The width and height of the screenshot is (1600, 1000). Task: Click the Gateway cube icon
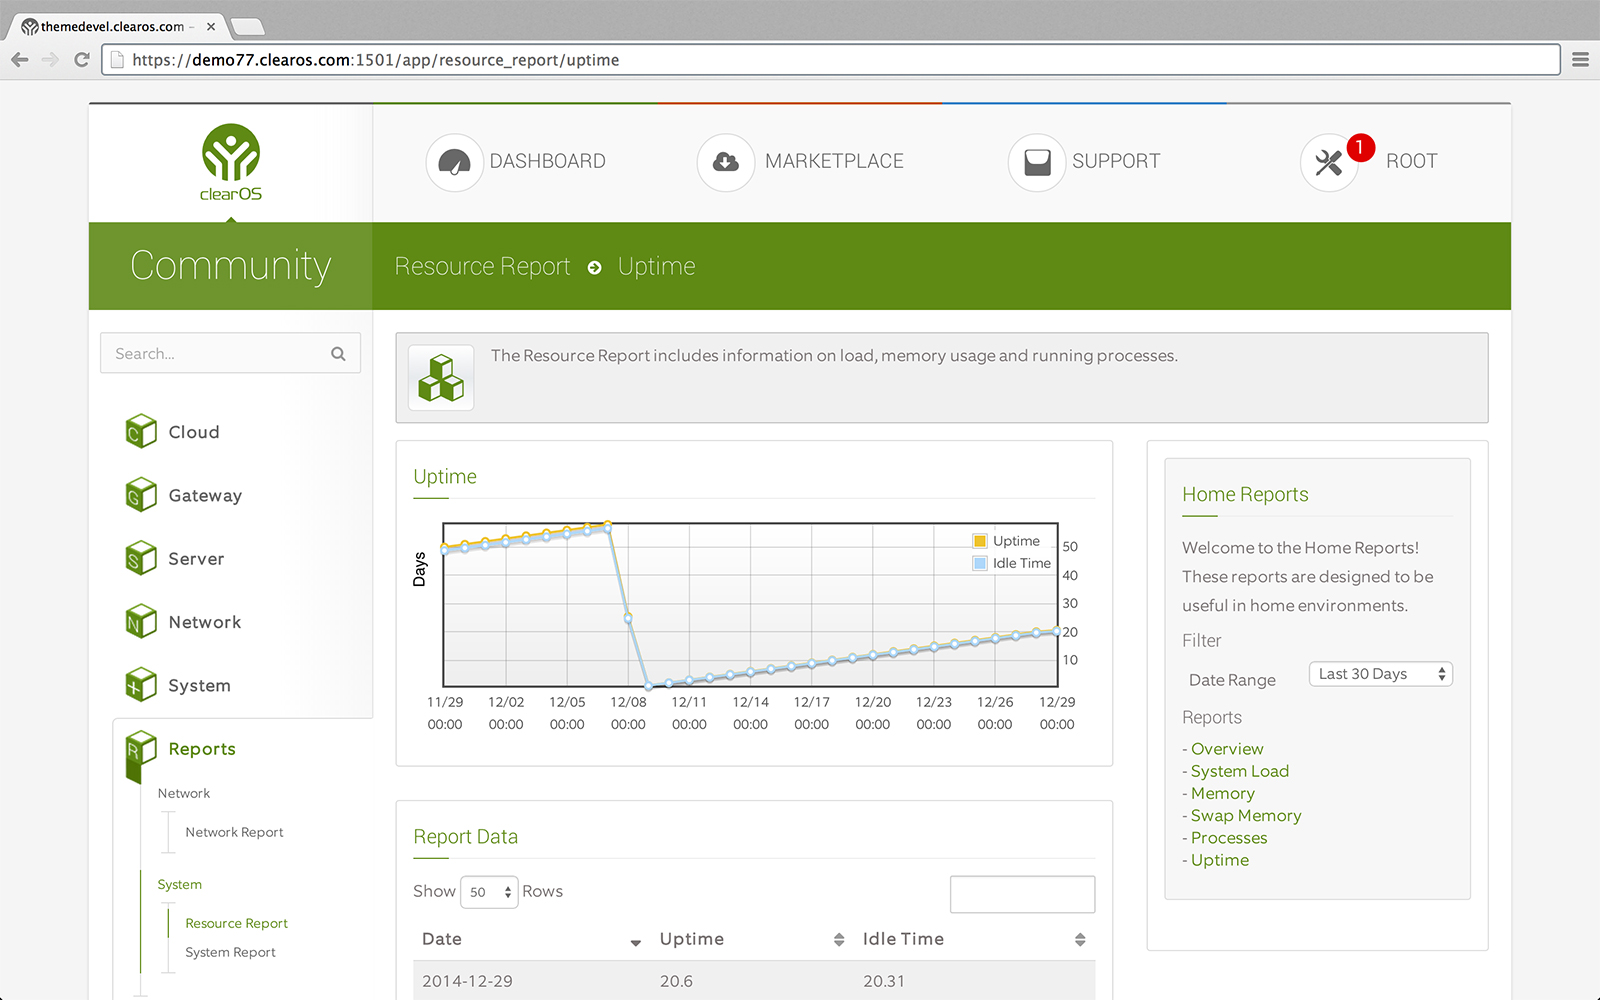[x=141, y=494]
